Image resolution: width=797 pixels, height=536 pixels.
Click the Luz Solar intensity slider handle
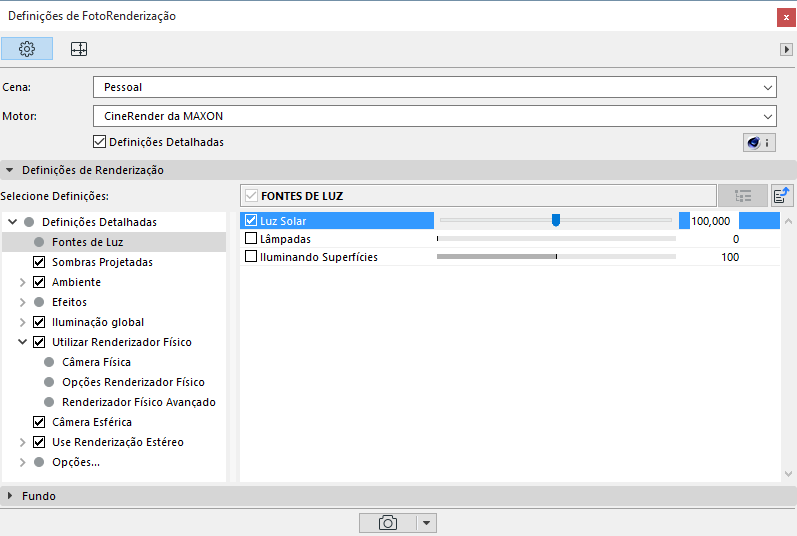(x=556, y=220)
